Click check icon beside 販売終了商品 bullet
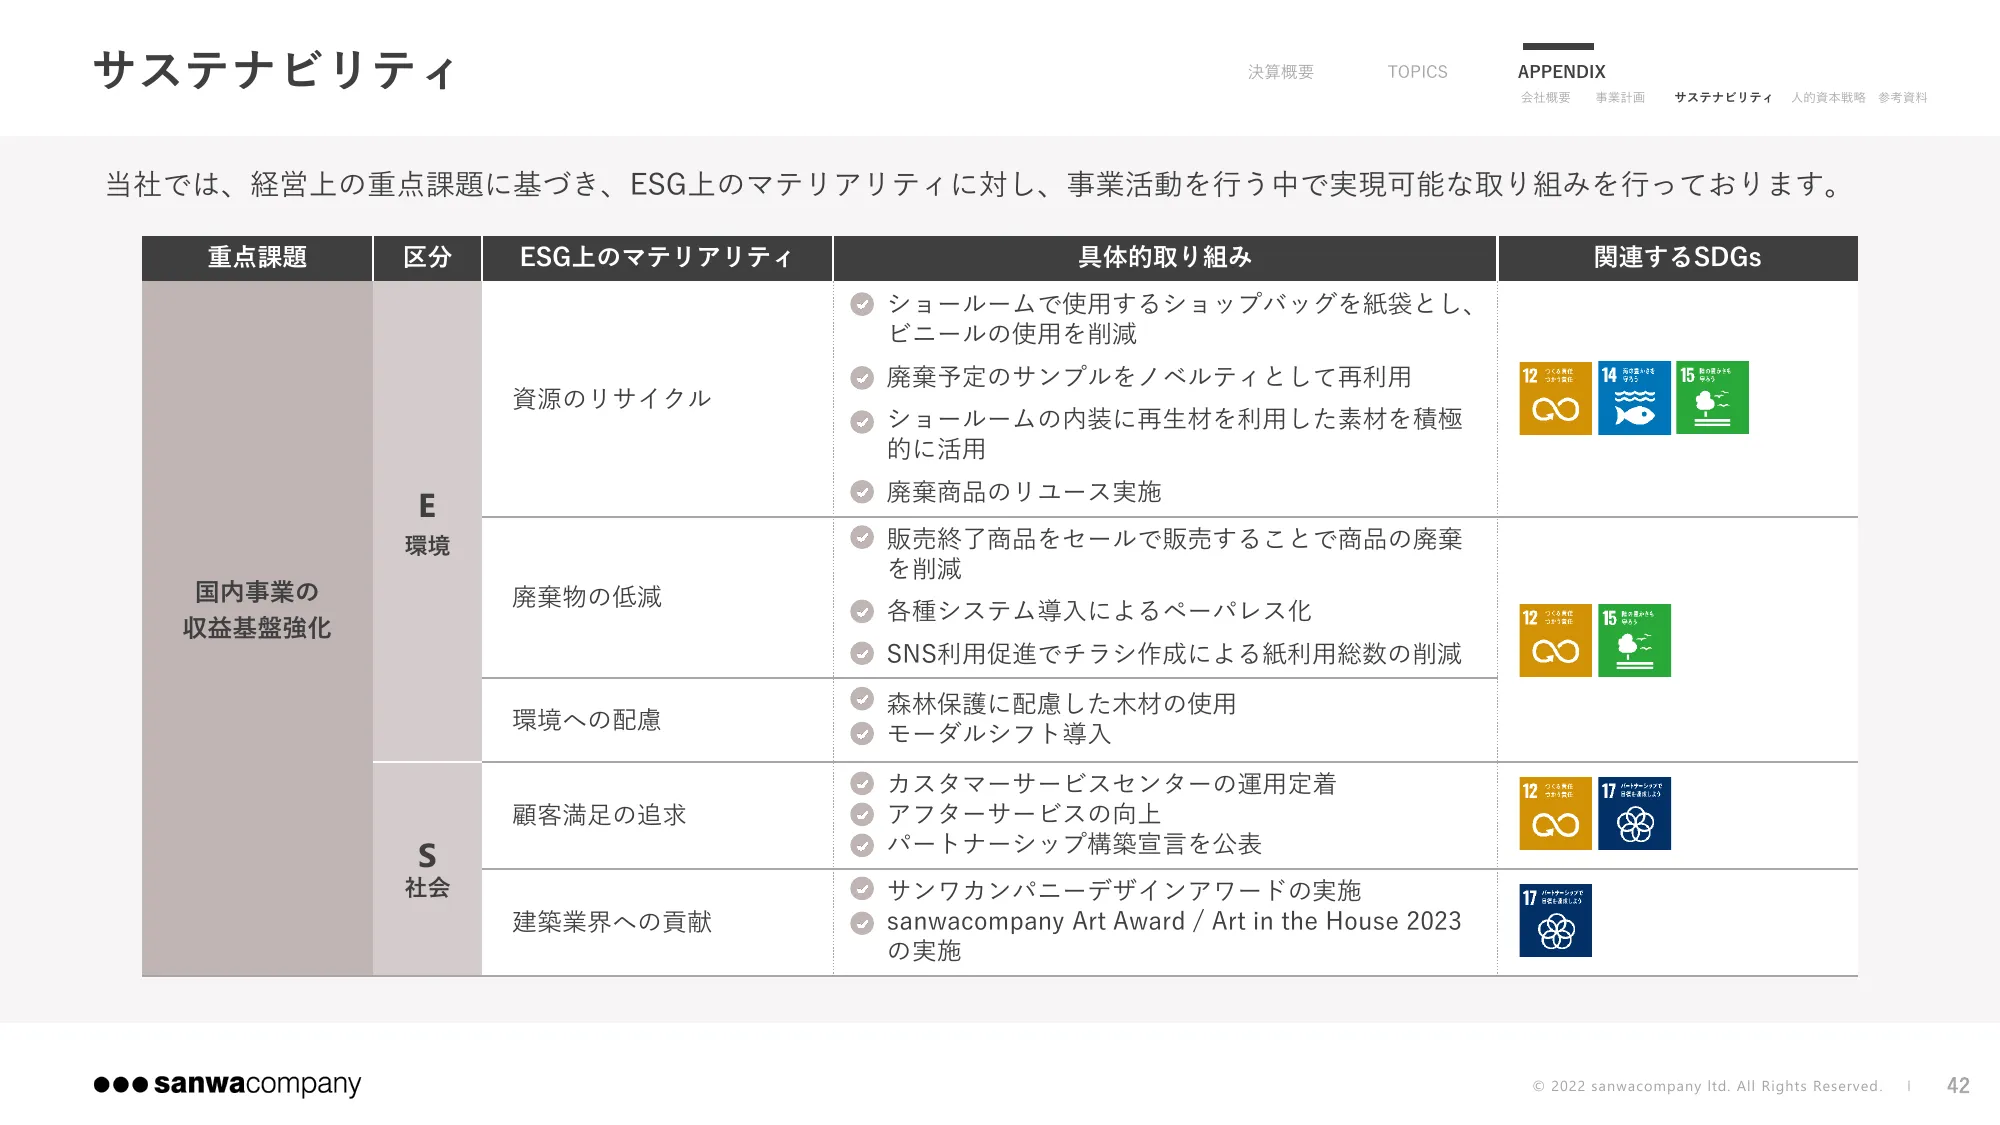The image size is (2000, 1125). coord(862,538)
